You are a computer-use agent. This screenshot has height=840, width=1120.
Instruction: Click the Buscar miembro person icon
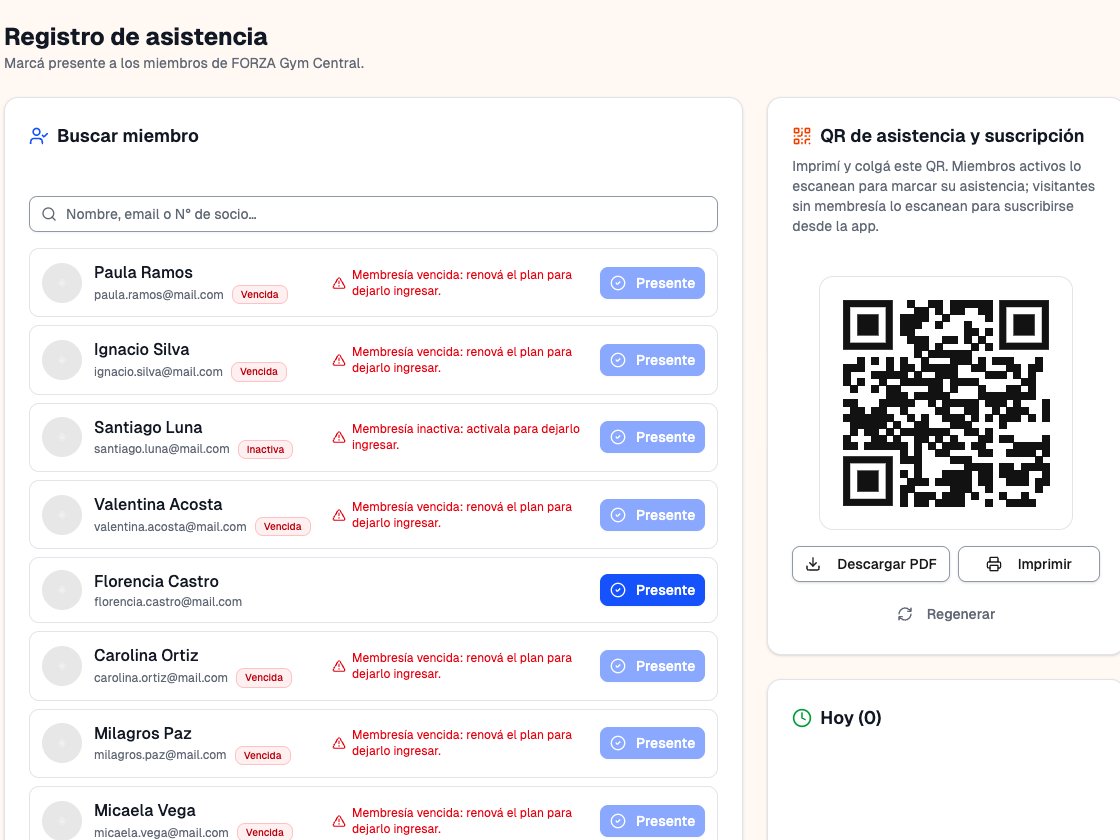point(39,136)
